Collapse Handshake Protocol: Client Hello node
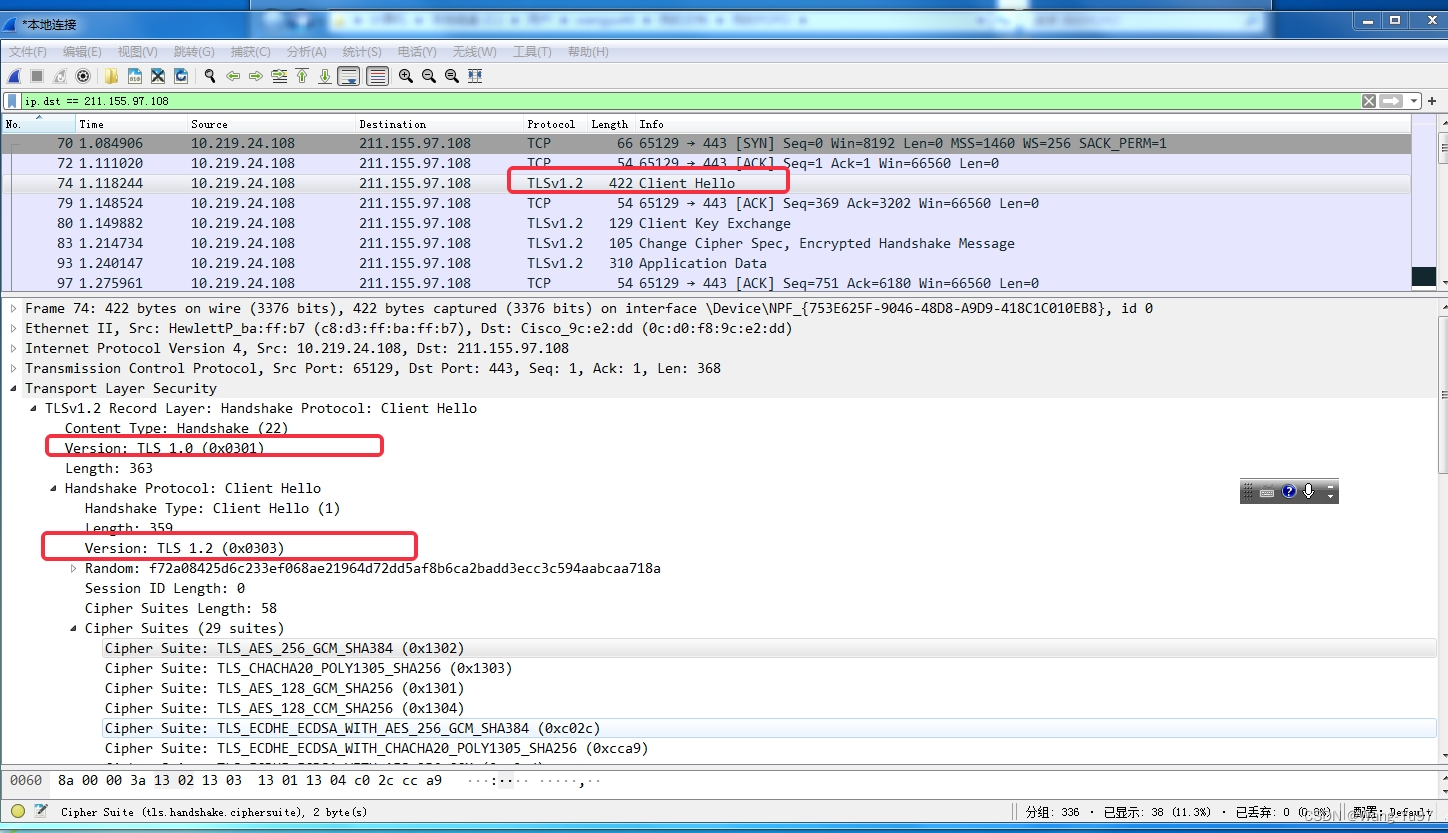Image resolution: width=1448 pixels, height=833 pixels. (54, 488)
